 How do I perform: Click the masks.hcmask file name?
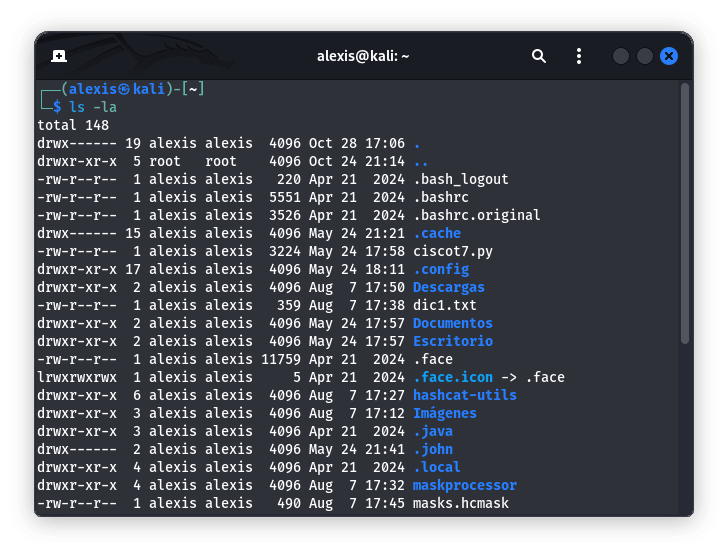(461, 503)
